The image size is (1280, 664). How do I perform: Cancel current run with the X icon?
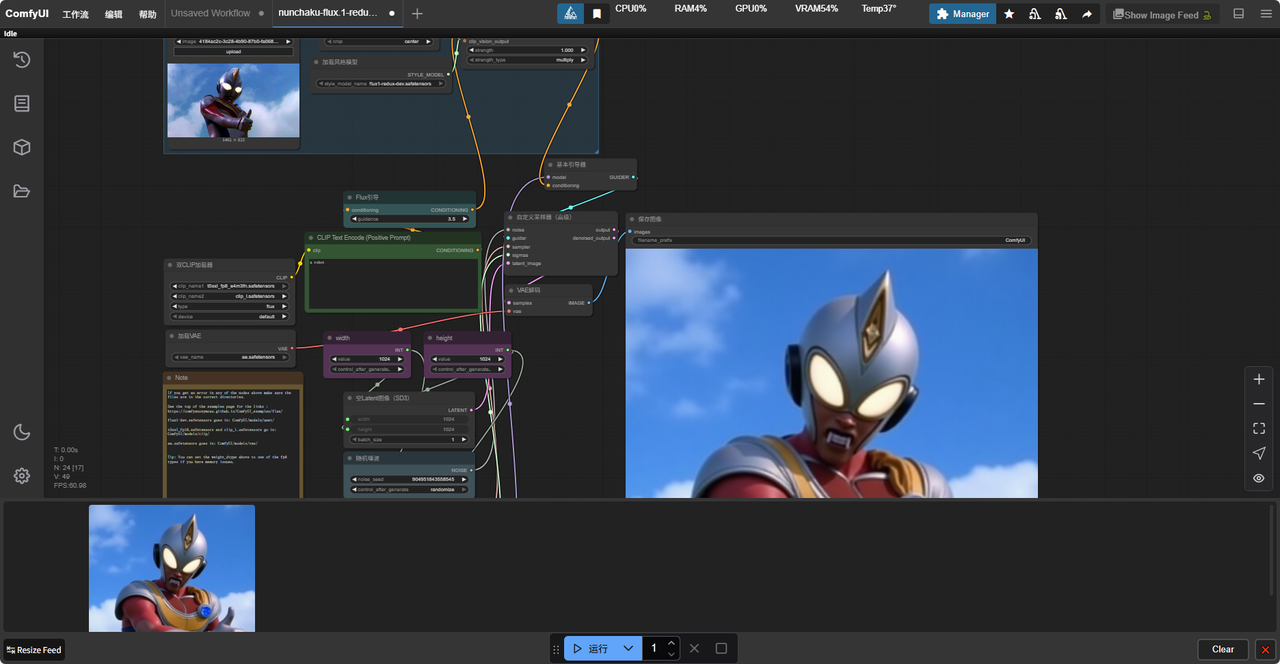694,648
